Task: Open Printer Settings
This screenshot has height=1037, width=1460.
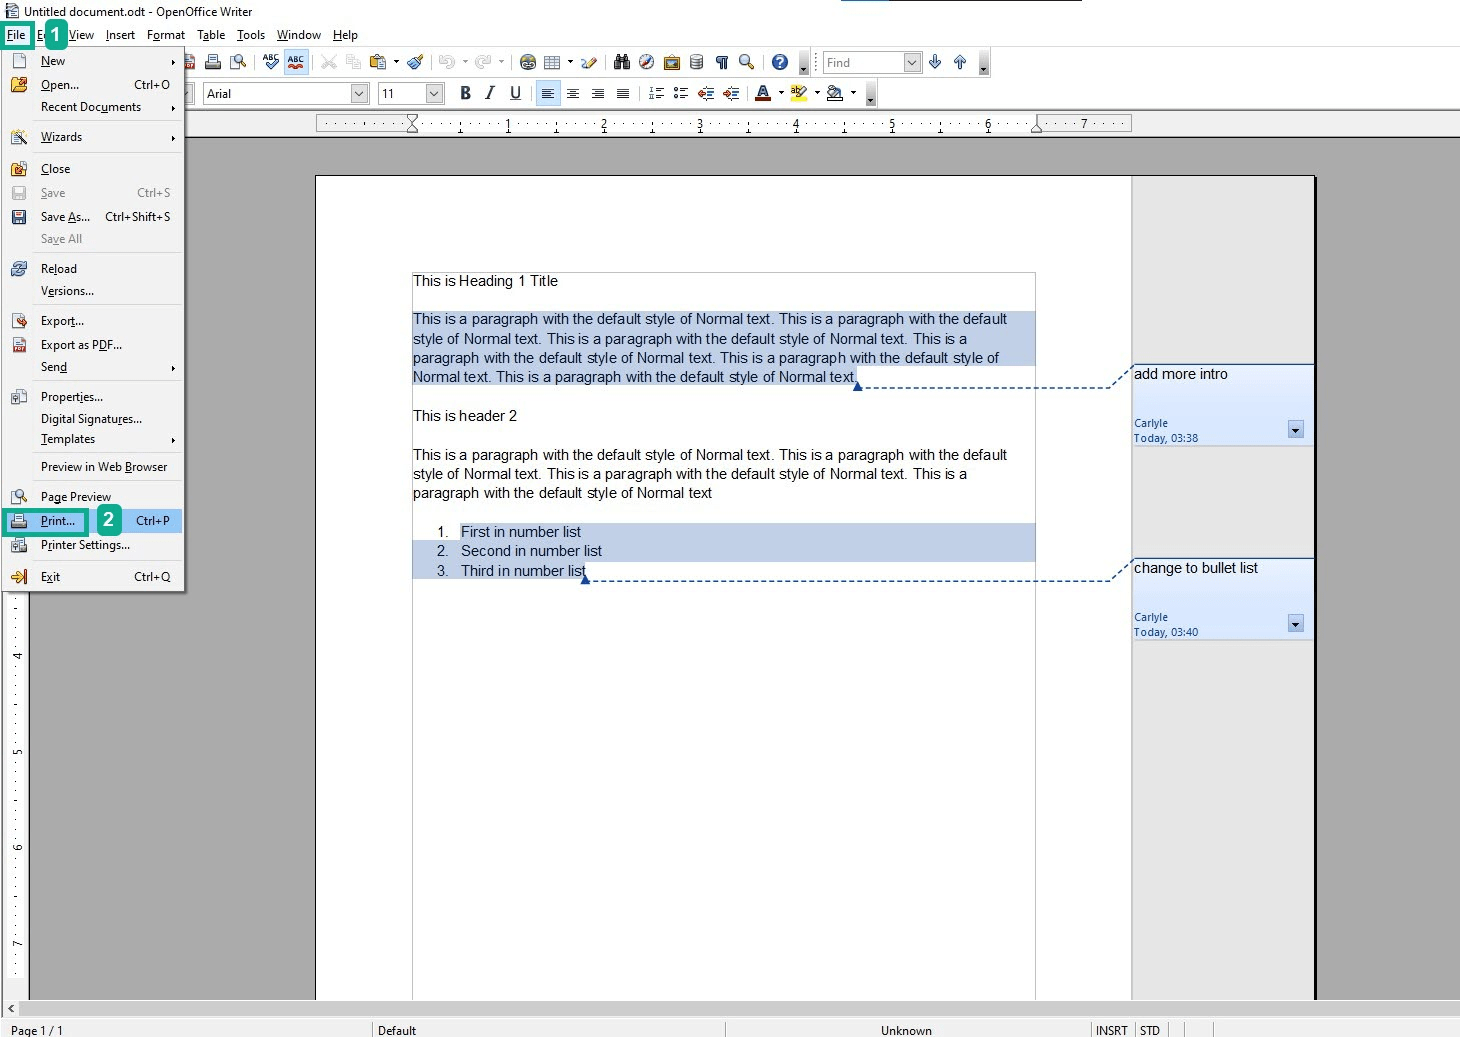Action: pos(84,545)
